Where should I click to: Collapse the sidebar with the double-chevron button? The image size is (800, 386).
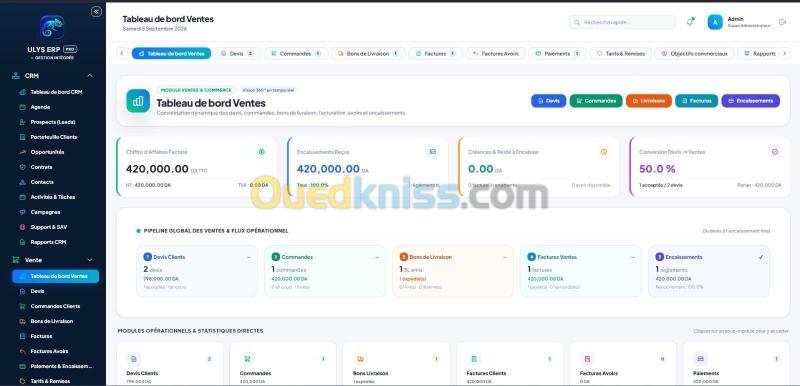(96, 12)
